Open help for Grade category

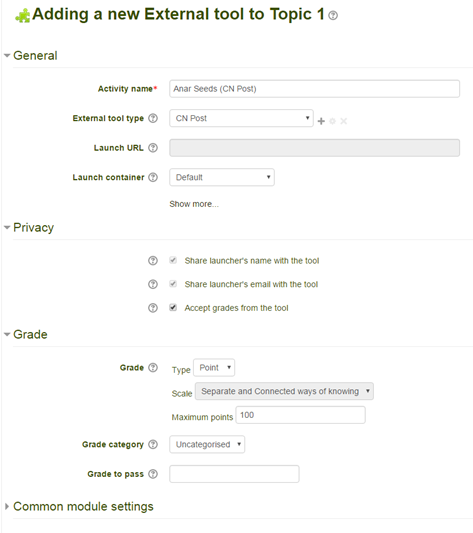click(x=153, y=444)
